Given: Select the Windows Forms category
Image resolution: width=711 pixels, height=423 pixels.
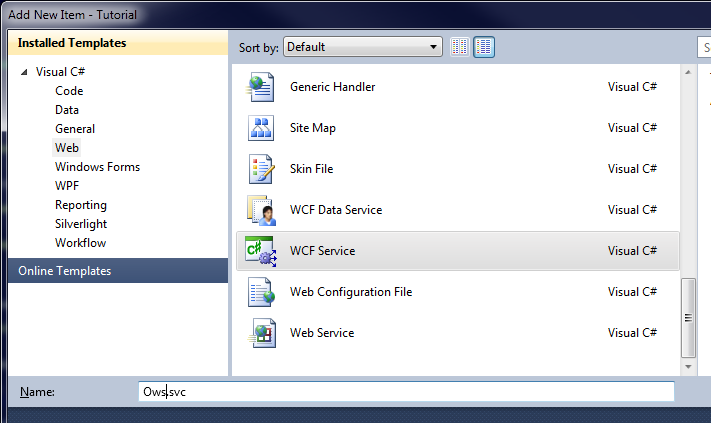Looking at the screenshot, I should [97, 167].
